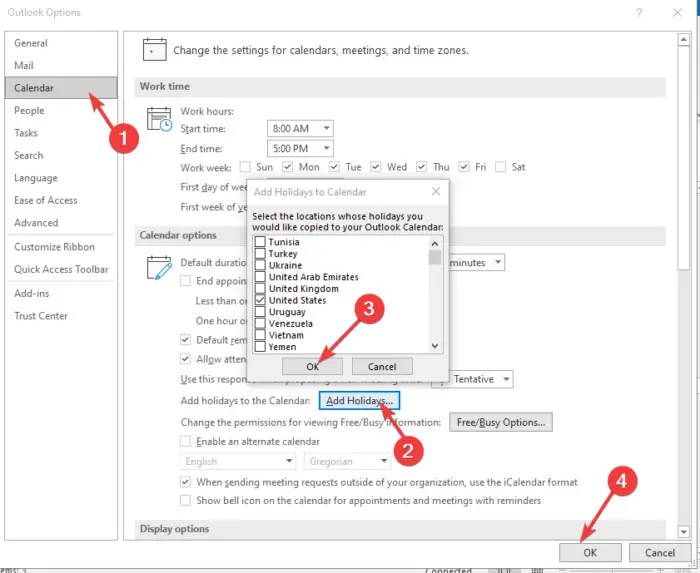Check the United Kingdom holidays checkbox
The image size is (700, 573).
260,288
